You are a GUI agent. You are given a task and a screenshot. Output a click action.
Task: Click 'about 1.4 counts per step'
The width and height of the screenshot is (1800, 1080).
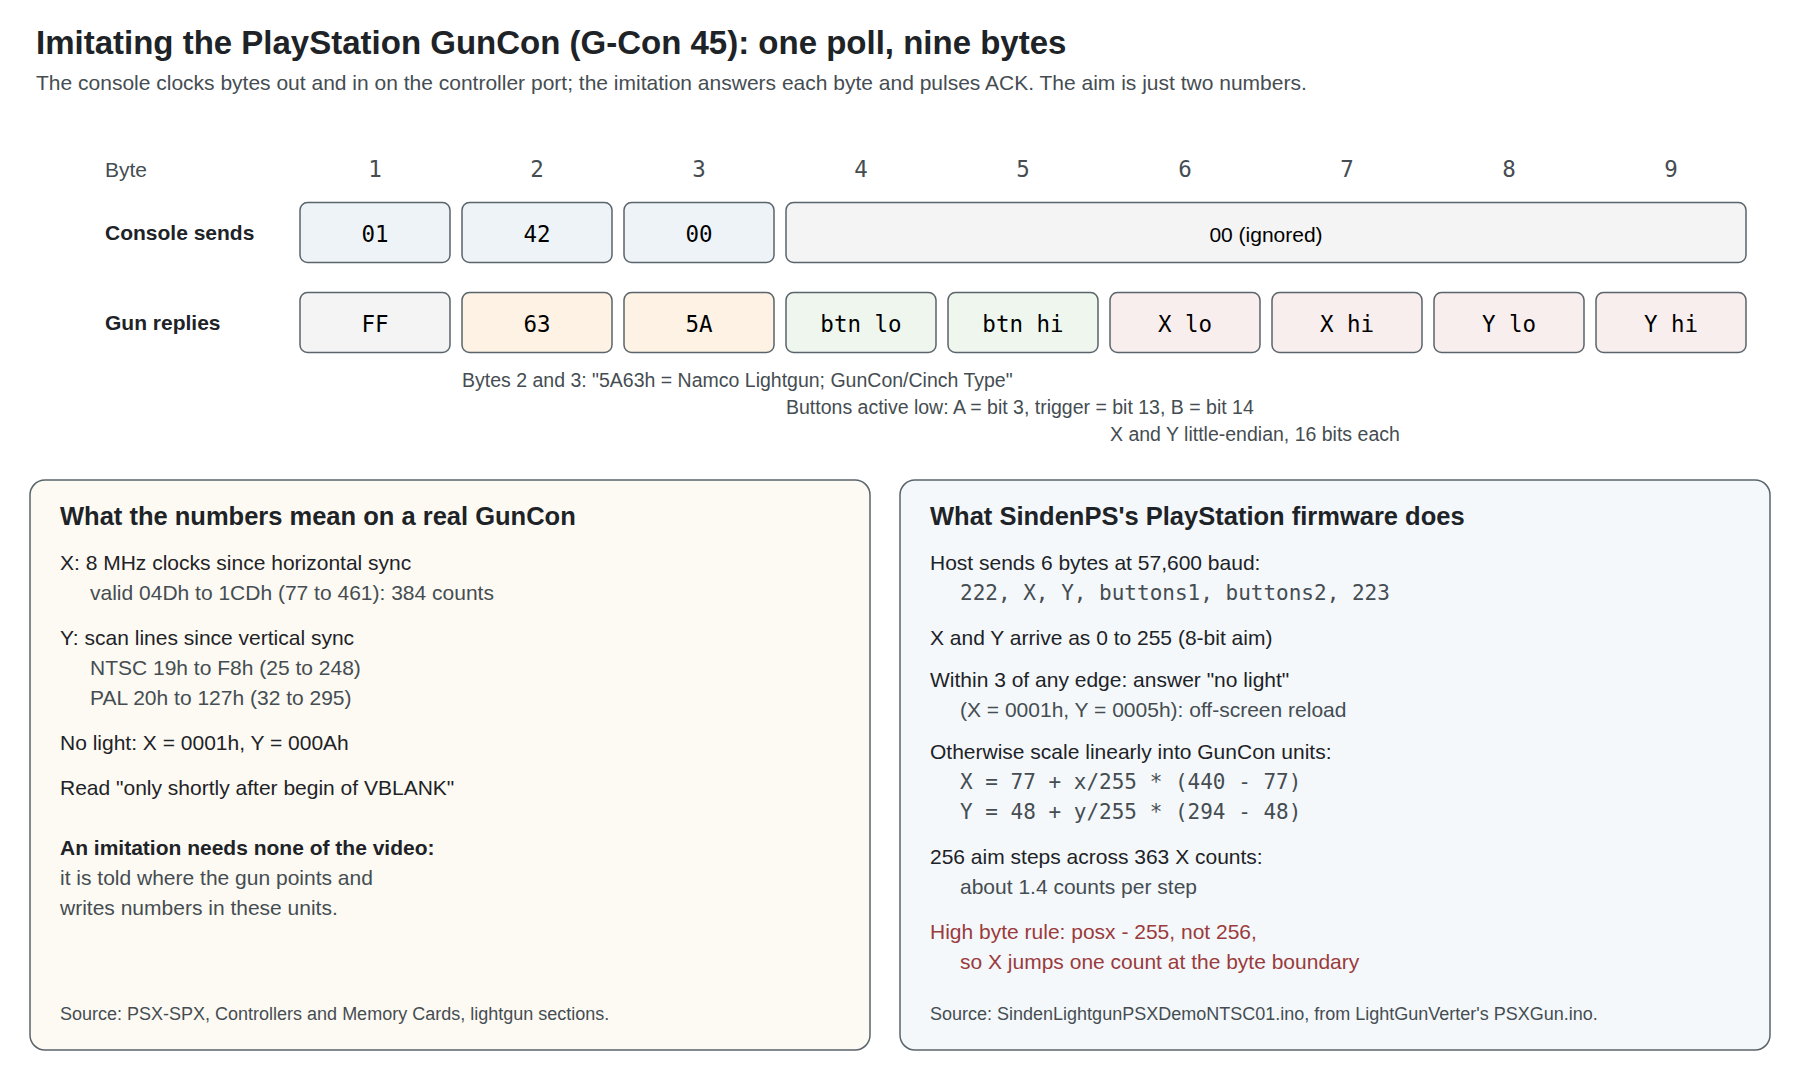[1078, 887]
